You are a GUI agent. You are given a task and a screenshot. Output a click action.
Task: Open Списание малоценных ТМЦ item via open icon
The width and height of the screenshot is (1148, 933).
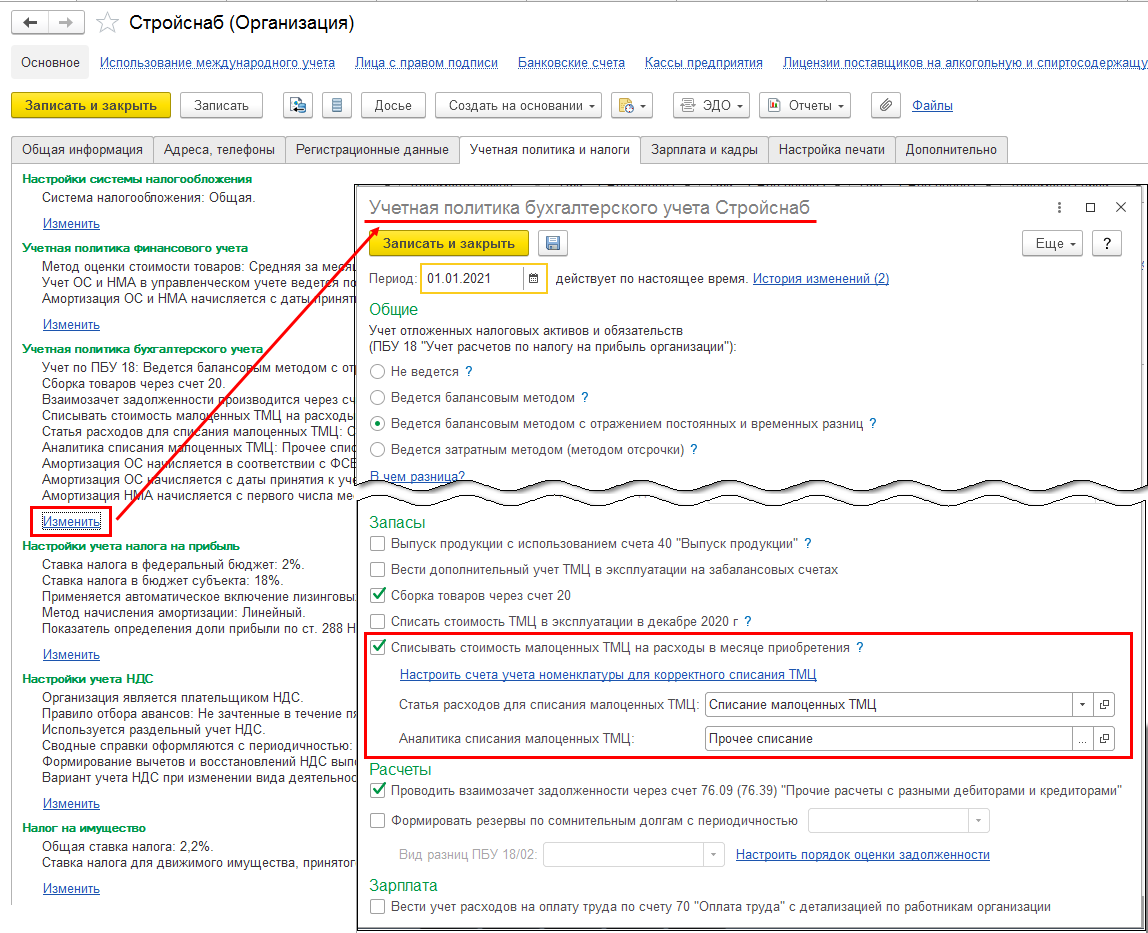click(1104, 705)
